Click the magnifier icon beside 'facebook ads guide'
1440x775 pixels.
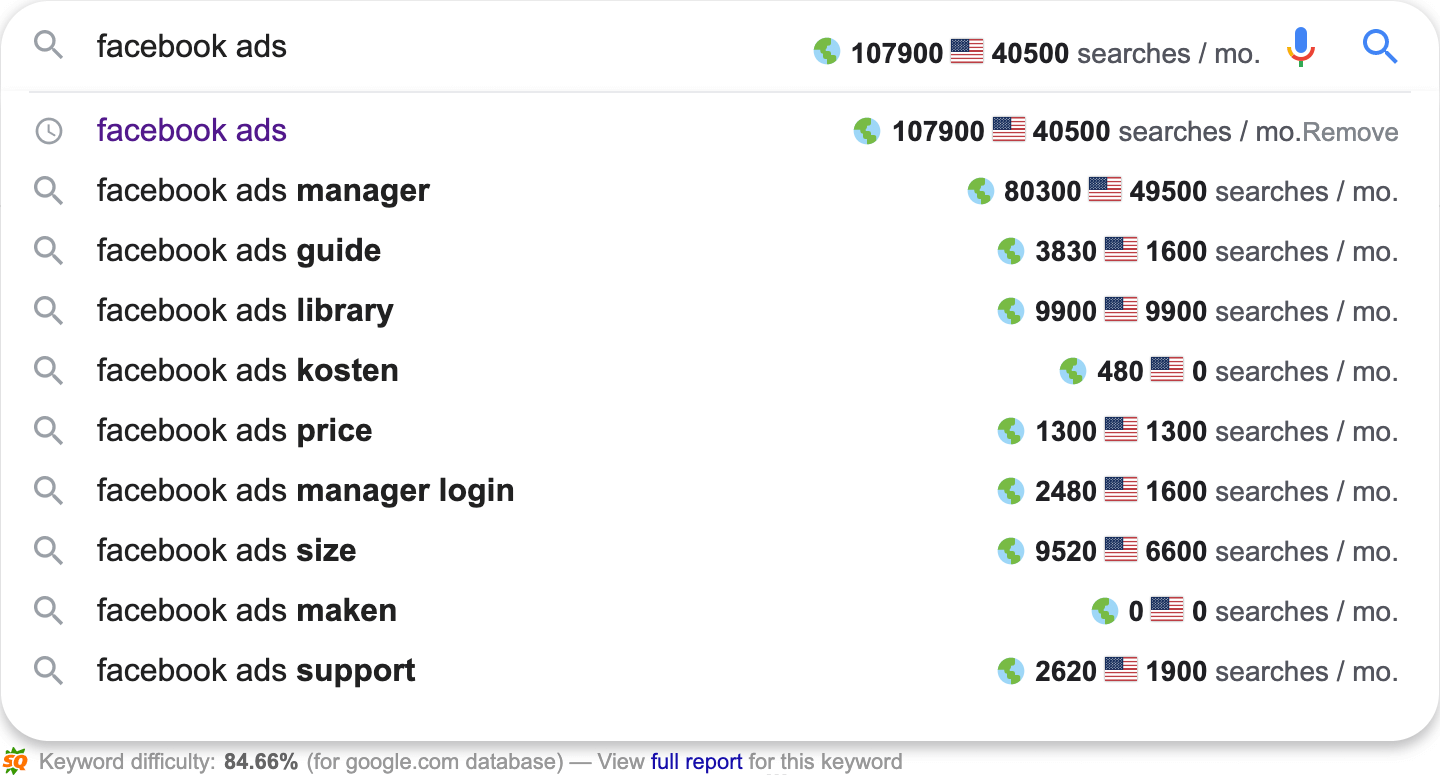coord(48,250)
